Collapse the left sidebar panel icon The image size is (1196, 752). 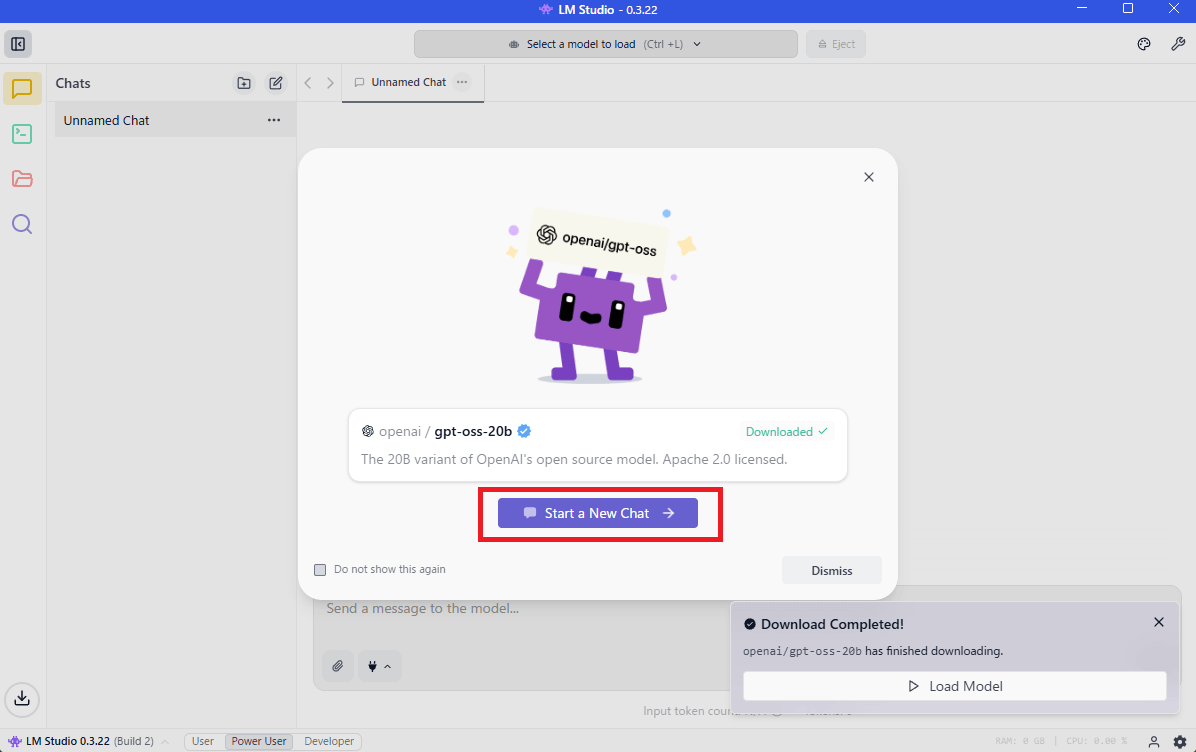[x=18, y=44]
